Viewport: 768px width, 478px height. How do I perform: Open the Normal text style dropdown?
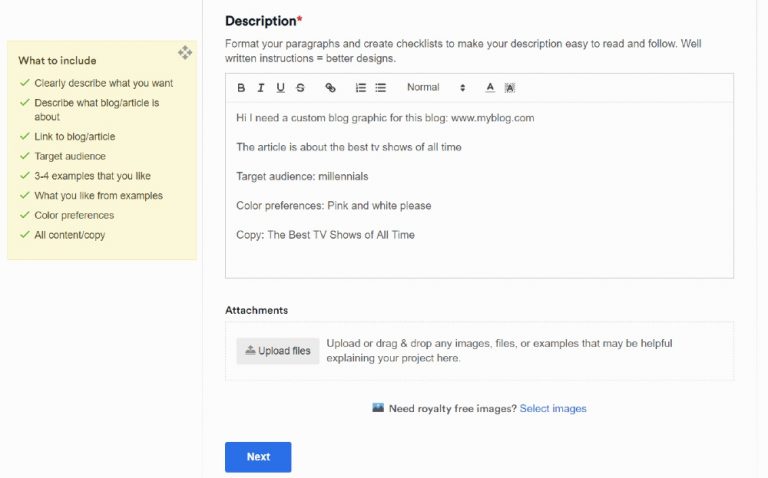tap(436, 88)
